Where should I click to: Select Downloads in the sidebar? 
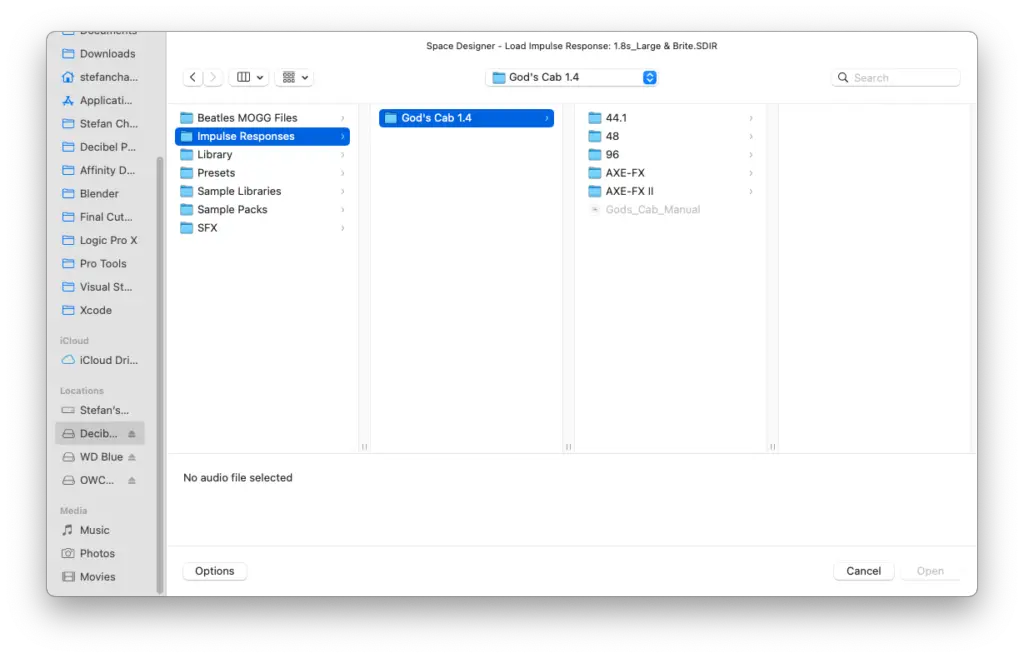(x=99, y=54)
